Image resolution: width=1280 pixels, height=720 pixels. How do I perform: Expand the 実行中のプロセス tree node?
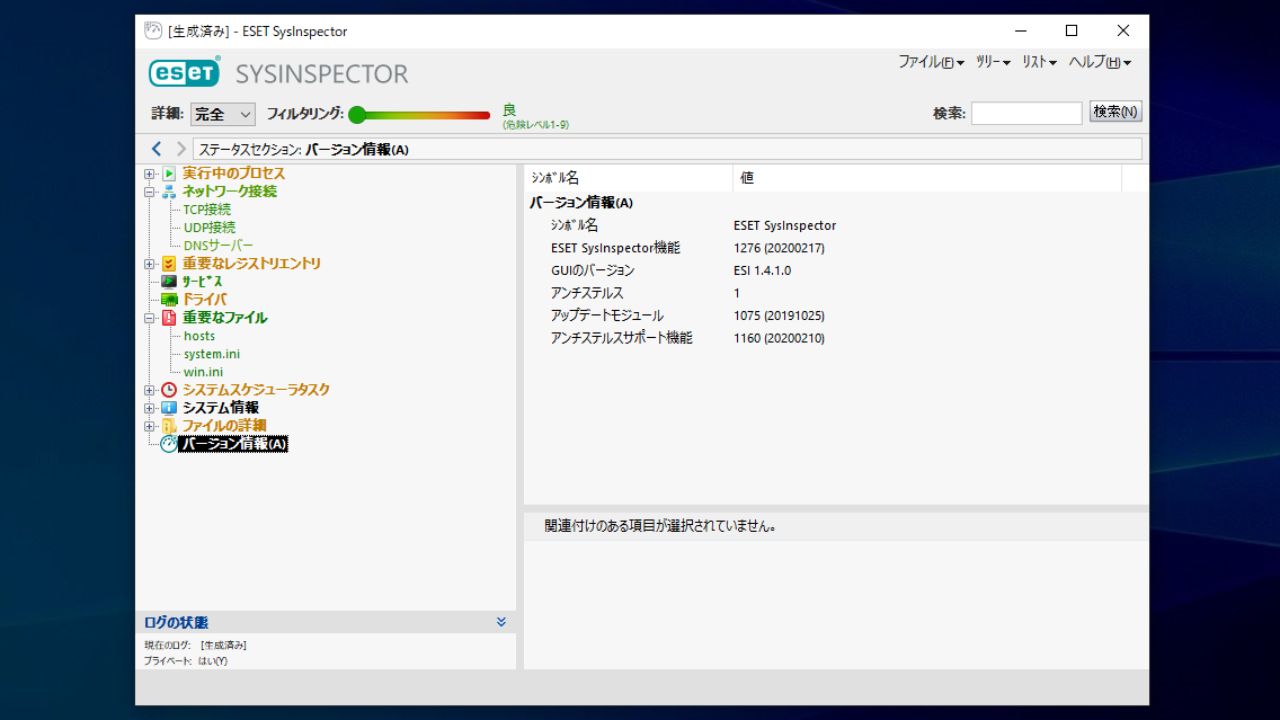click(x=150, y=174)
